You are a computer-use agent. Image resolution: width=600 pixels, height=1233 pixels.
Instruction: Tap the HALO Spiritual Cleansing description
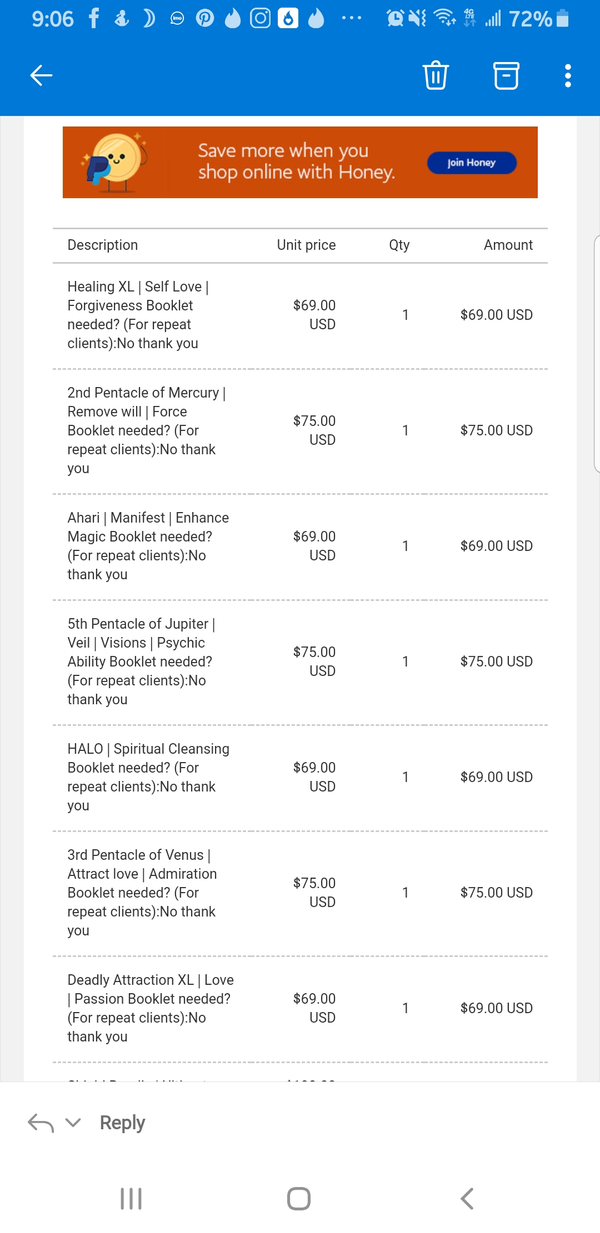click(148, 777)
